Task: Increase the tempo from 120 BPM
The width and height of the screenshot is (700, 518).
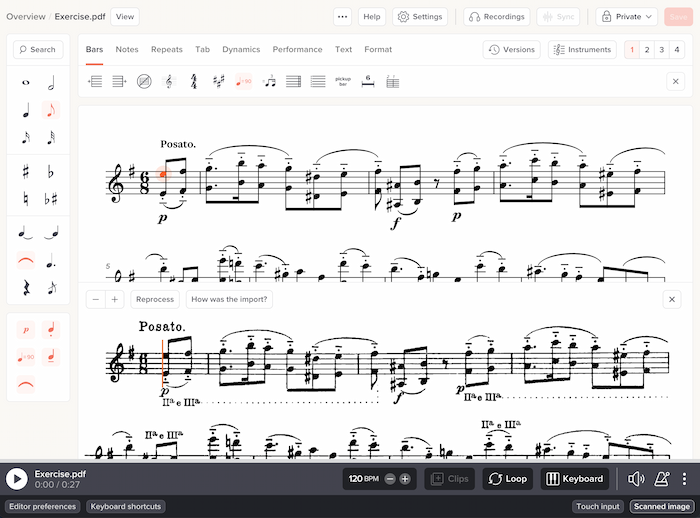Action: click(405, 479)
